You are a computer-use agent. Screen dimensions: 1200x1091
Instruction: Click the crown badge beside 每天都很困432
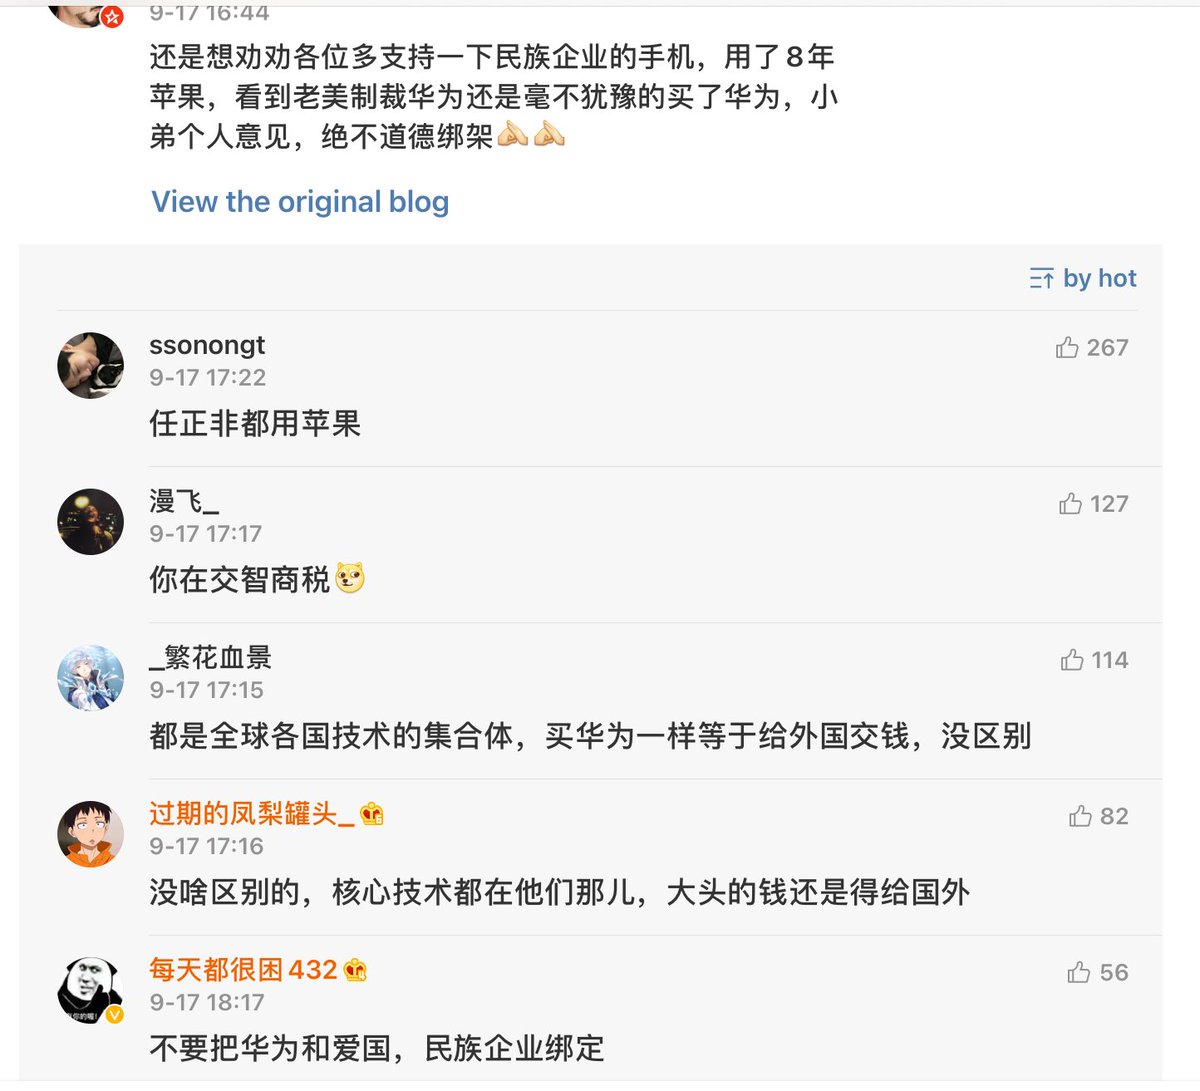(x=355, y=970)
